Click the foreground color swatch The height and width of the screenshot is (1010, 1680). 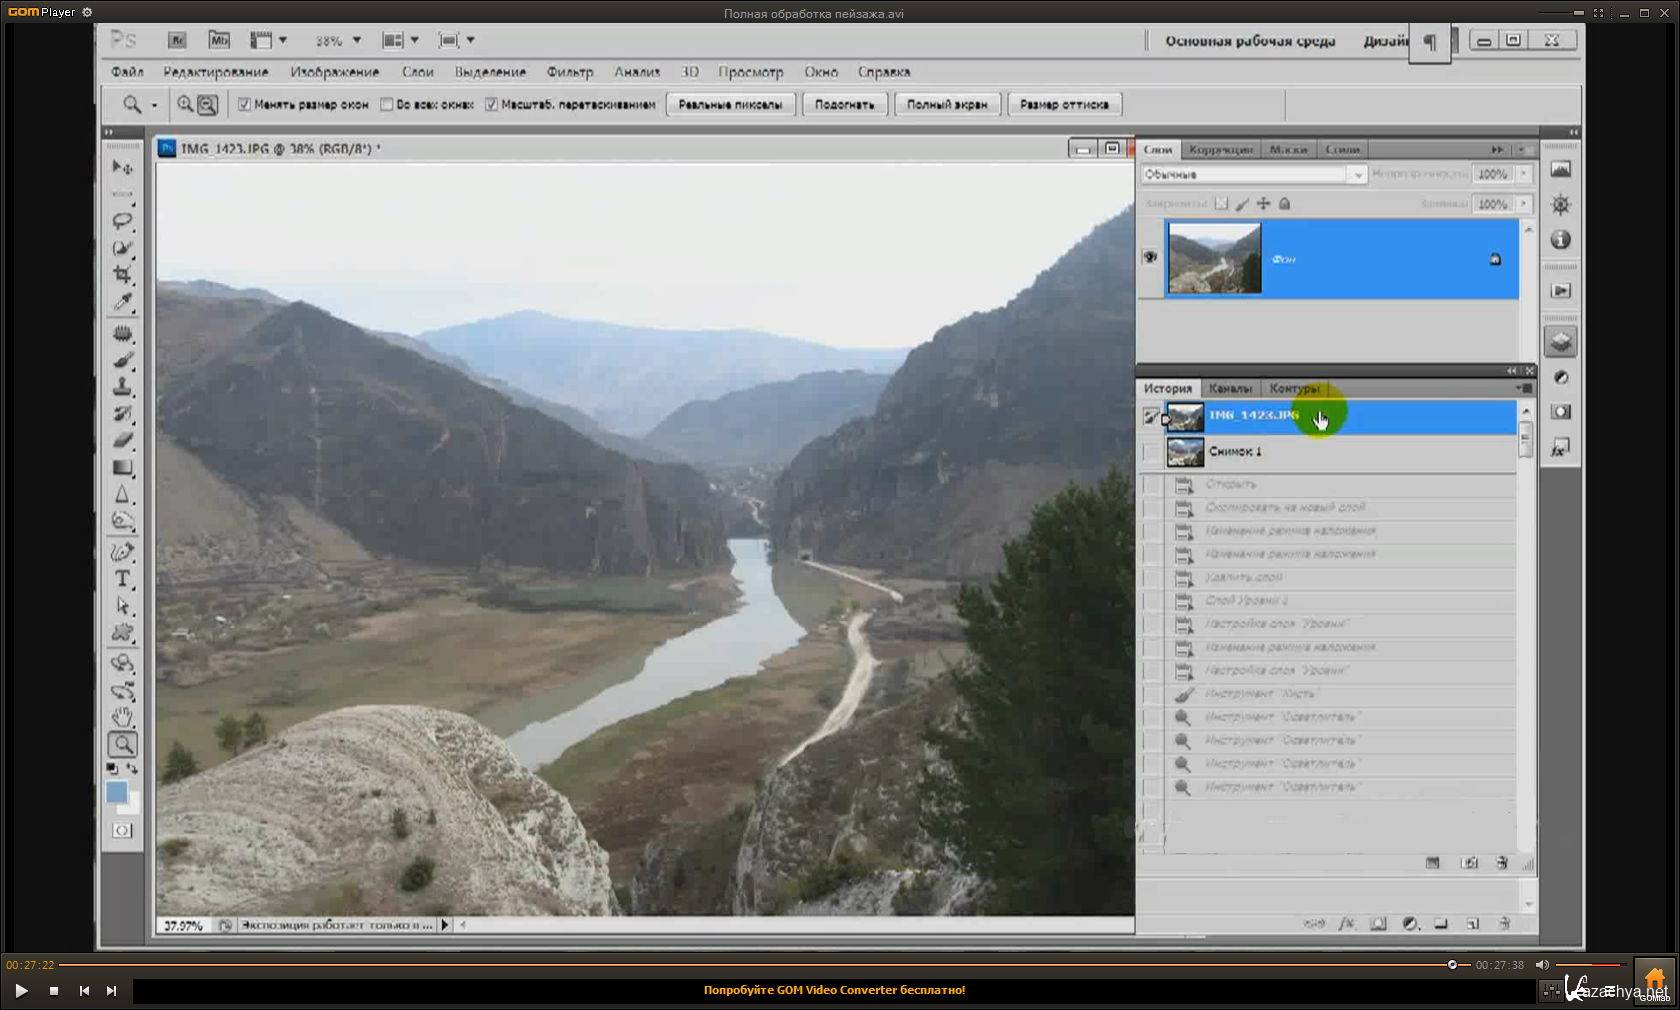coord(116,792)
